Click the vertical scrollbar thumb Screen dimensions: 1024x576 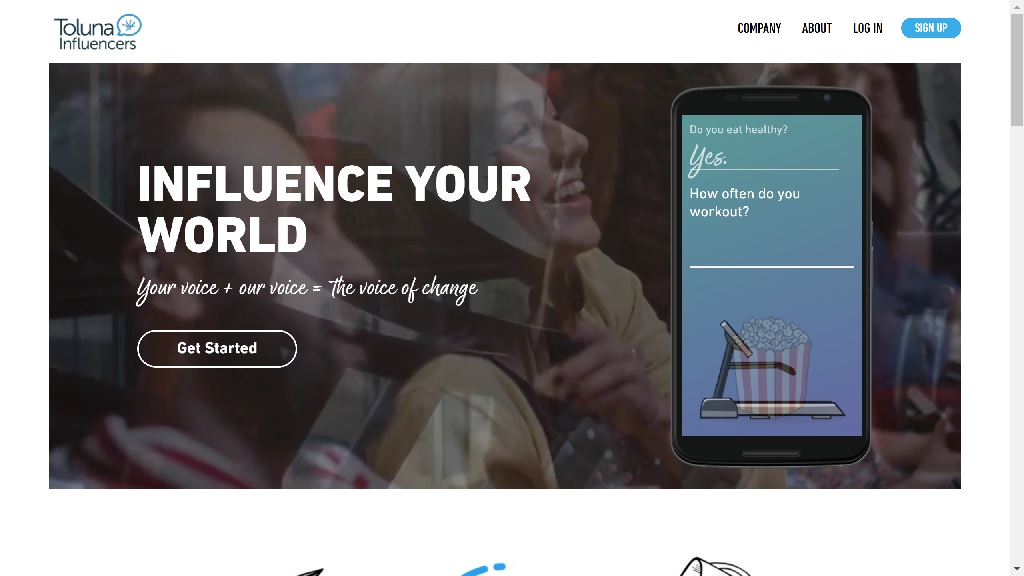(1017, 69)
